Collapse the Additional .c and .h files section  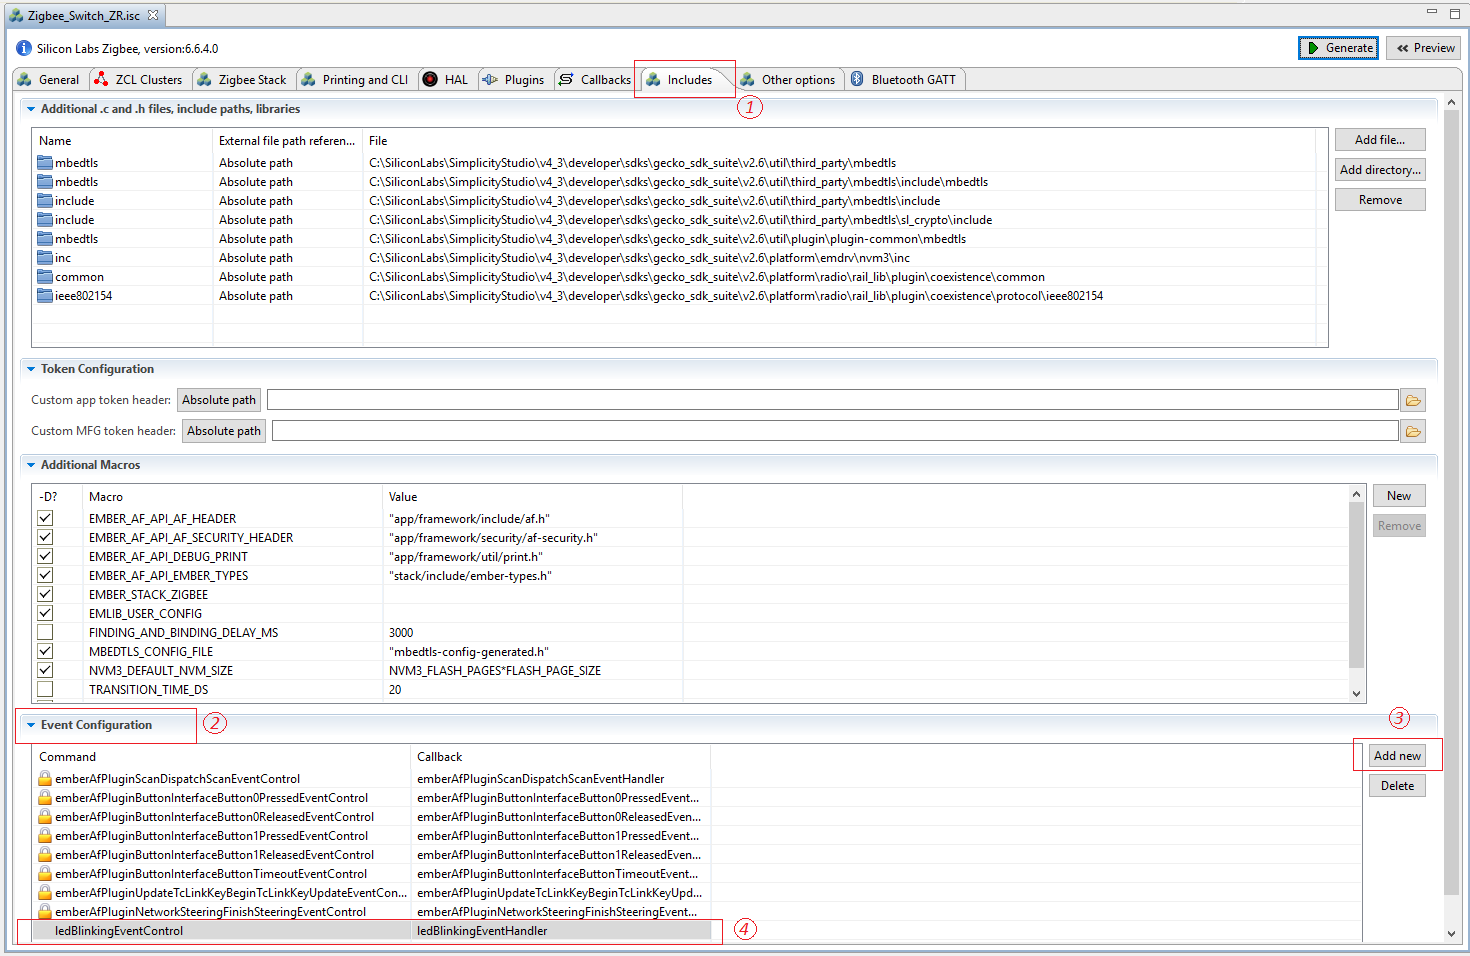click(x=31, y=109)
